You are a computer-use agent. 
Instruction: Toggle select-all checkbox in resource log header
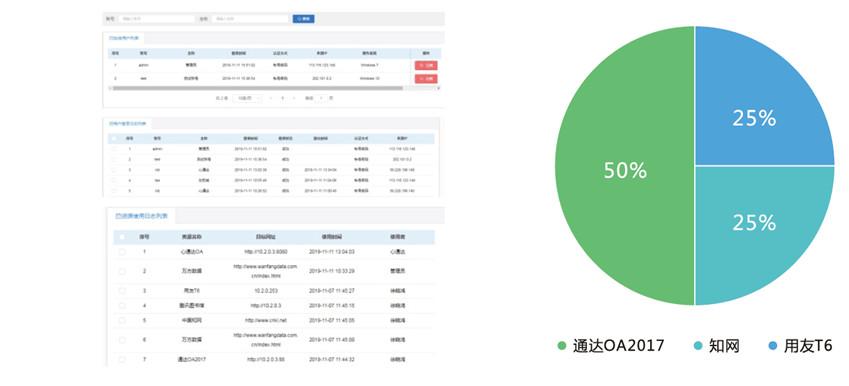click(x=122, y=237)
